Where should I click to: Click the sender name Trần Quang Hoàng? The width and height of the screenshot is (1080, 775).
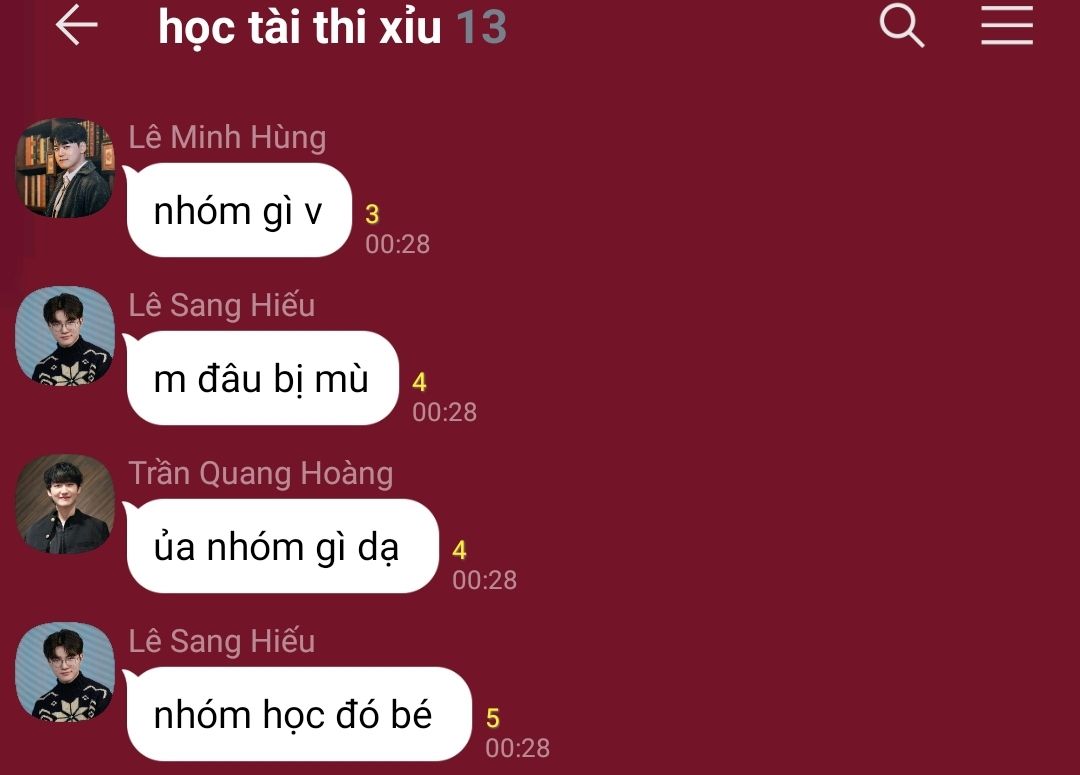tap(261, 474)
